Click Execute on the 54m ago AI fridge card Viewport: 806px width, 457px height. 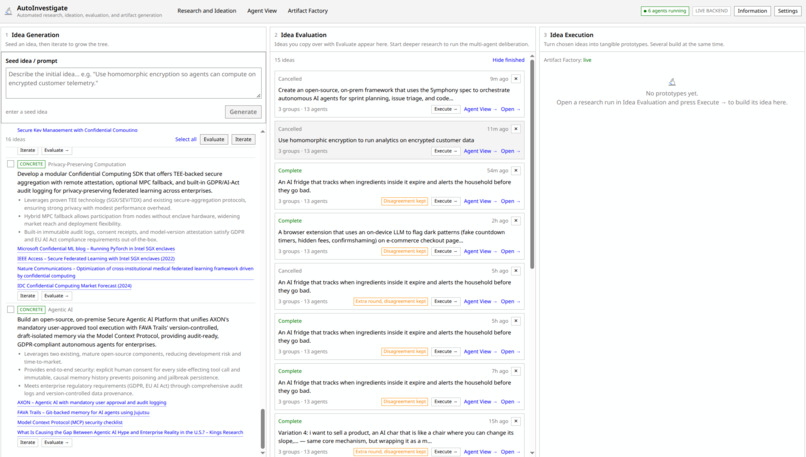click(x=445, y=202)
